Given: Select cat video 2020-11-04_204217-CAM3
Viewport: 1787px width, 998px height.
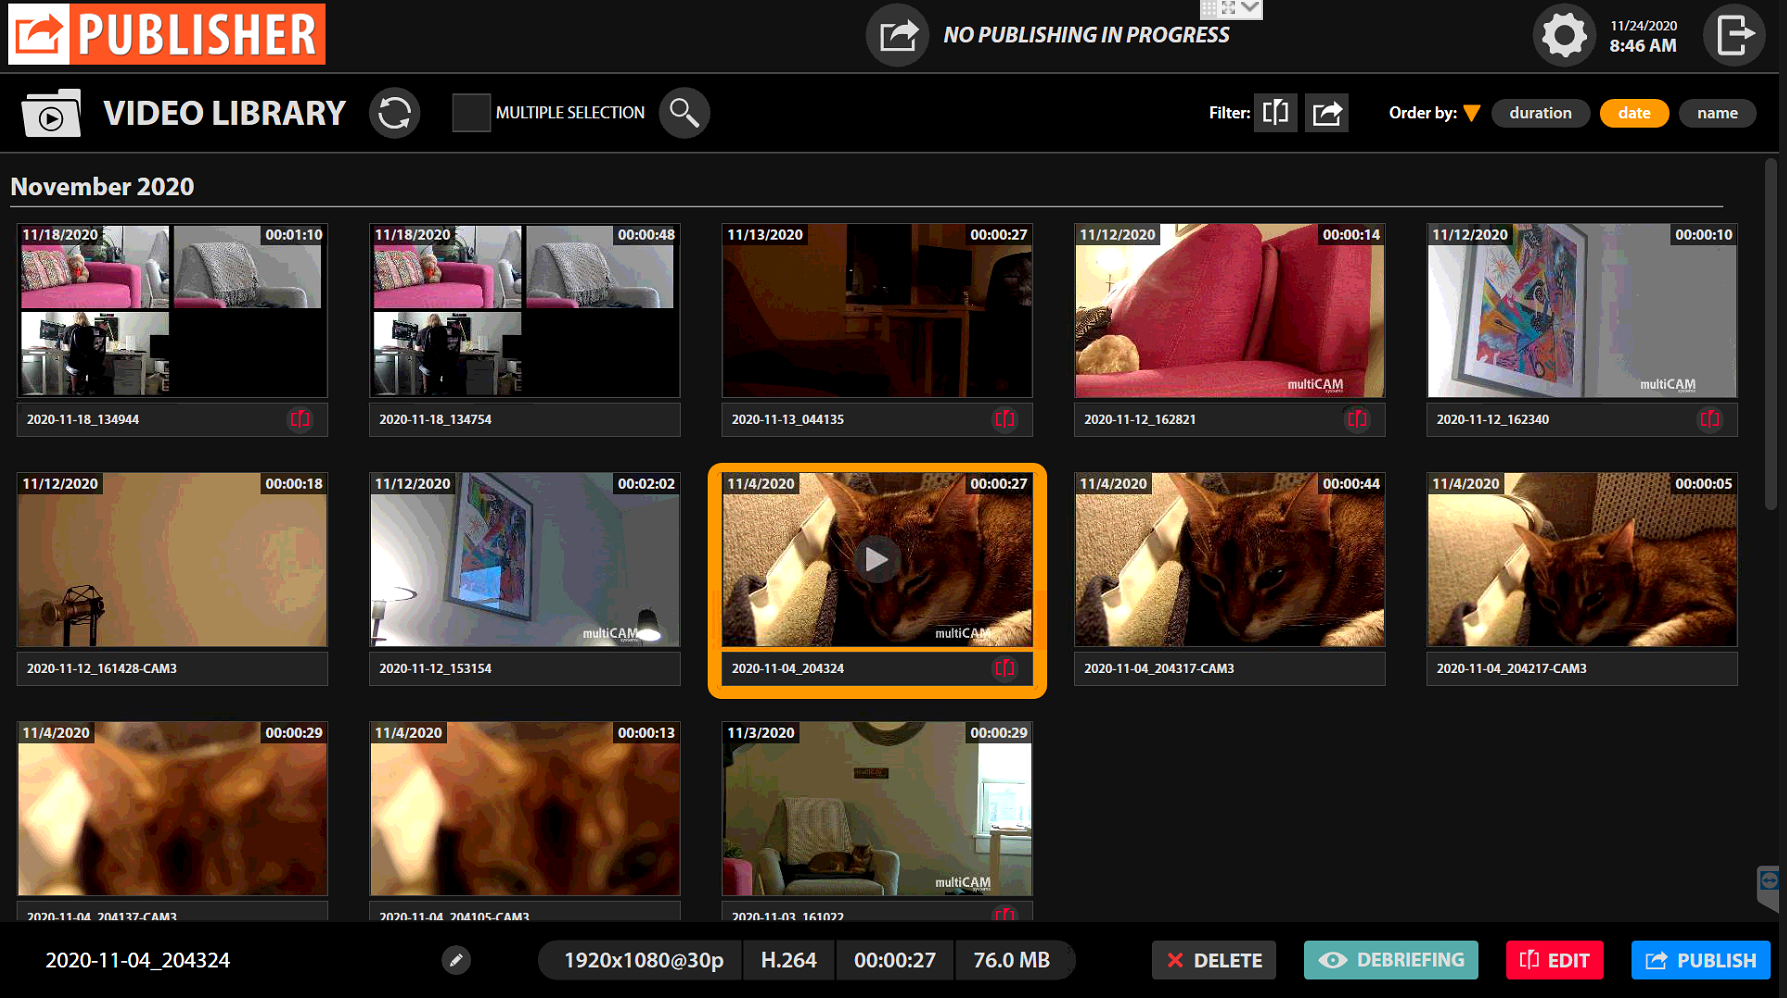Looking at the screenshot, I should coord(1582,559).
